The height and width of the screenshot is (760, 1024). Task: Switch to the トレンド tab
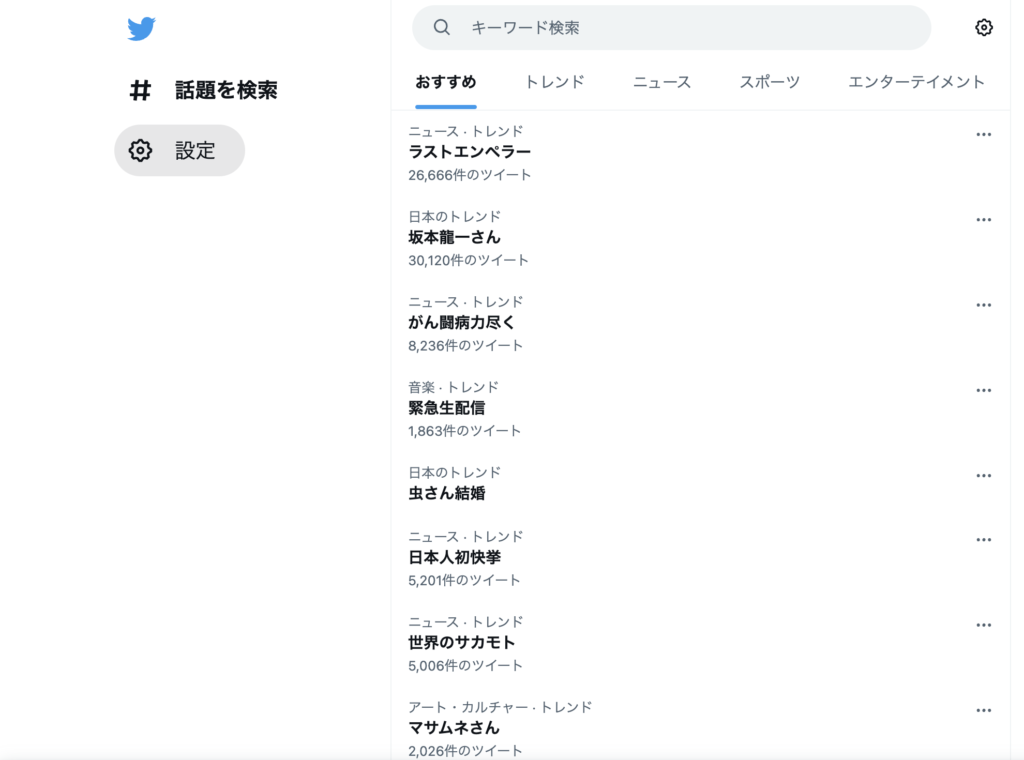553,82
